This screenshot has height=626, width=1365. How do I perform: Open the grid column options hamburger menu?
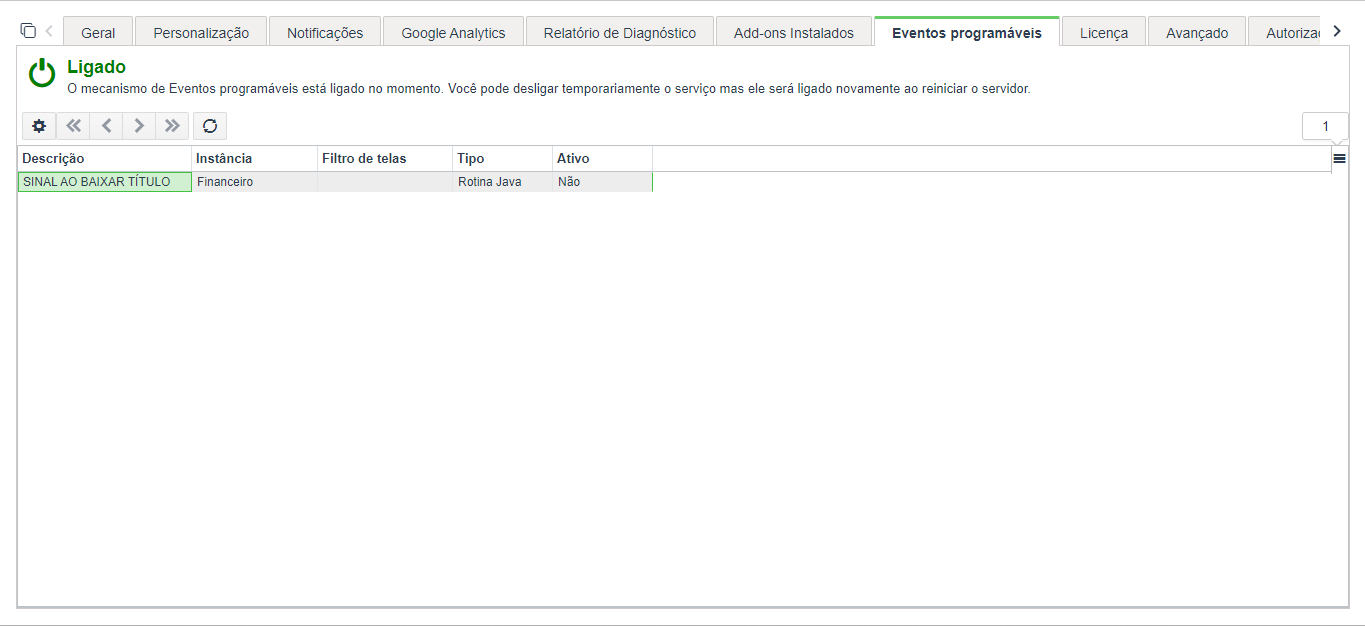(1340, 158)
